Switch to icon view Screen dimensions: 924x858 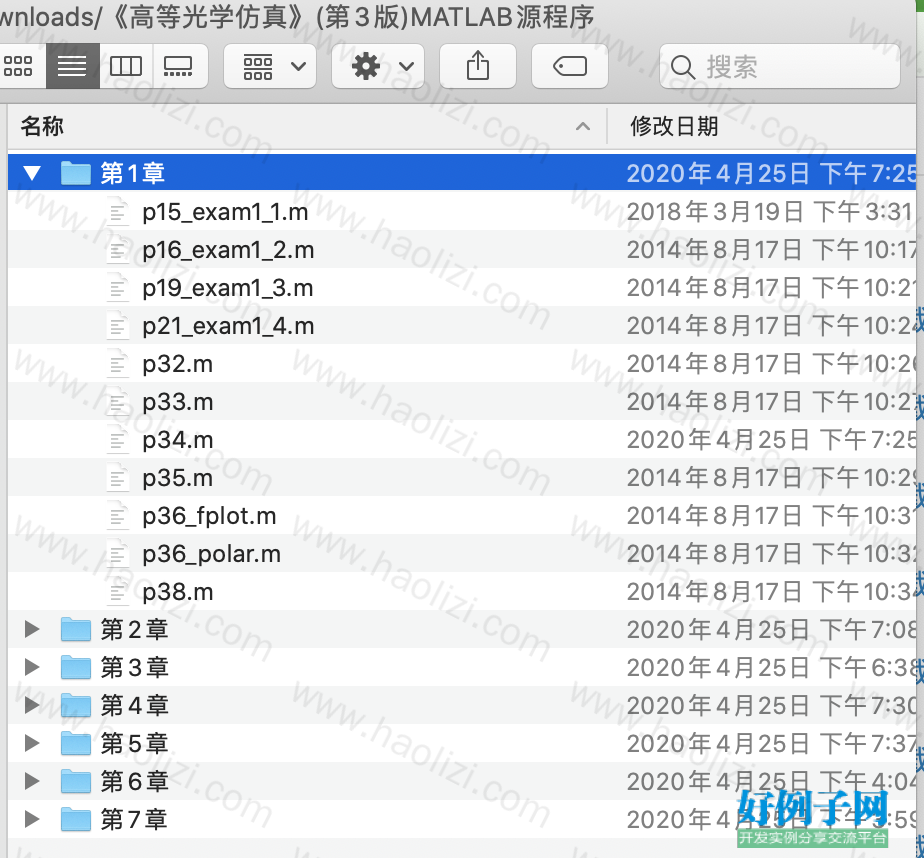[x=19, y=66]
